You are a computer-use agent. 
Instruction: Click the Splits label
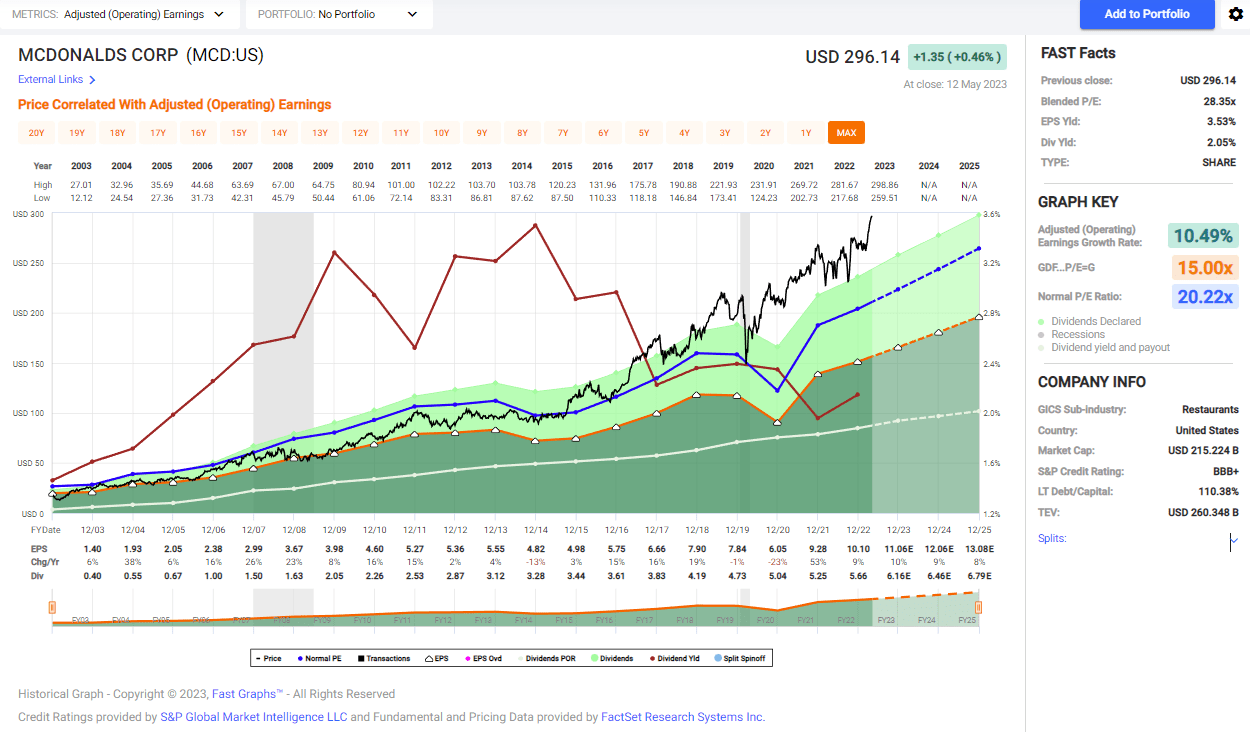(1052, 539)
